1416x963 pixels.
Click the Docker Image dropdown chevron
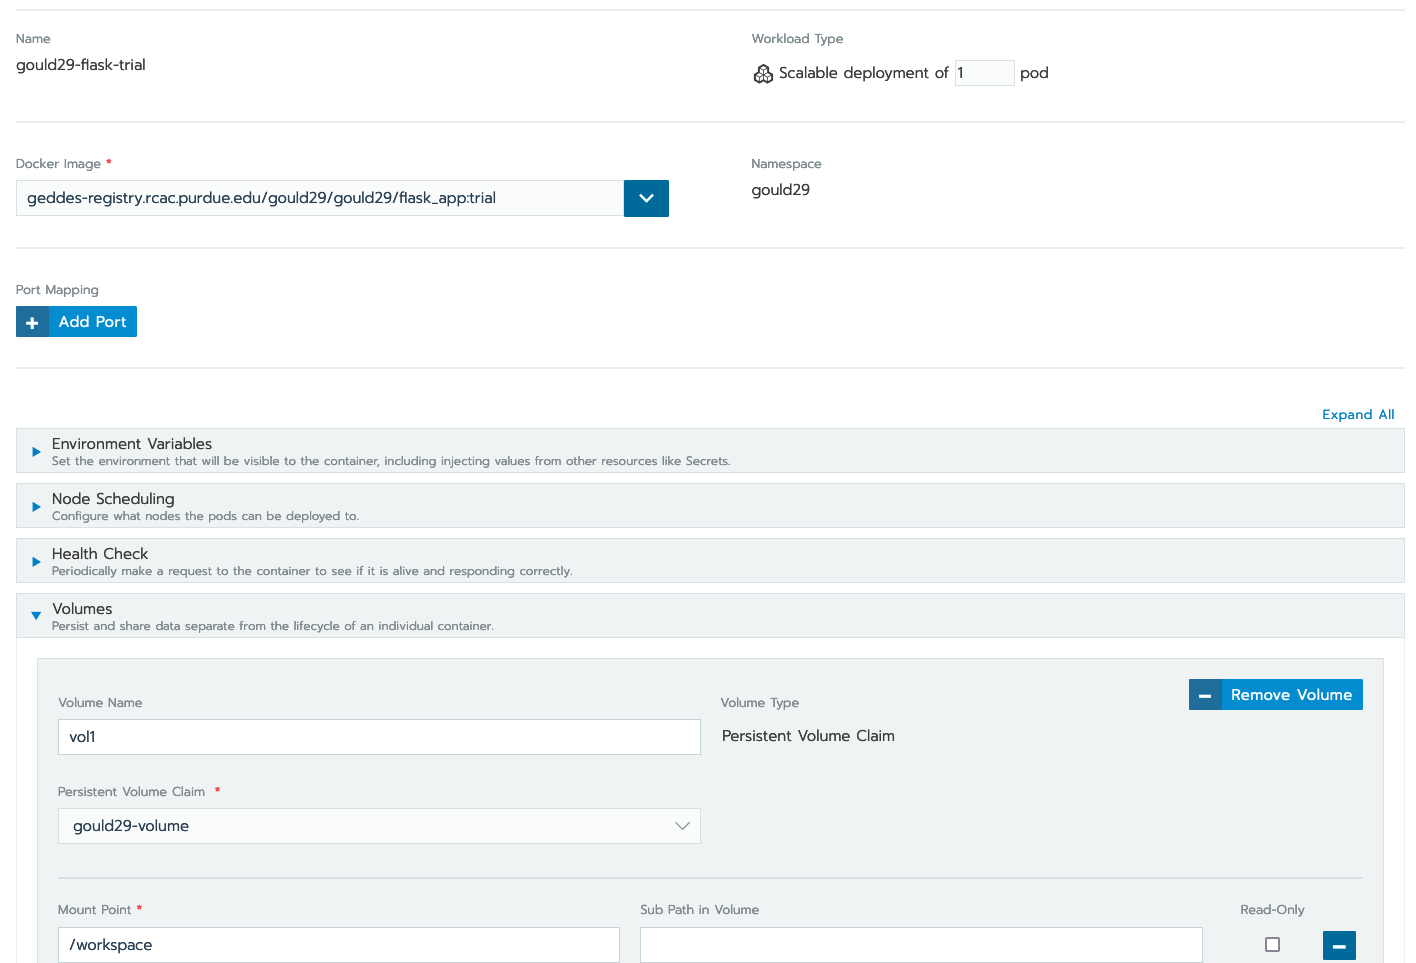coord(646,198)
